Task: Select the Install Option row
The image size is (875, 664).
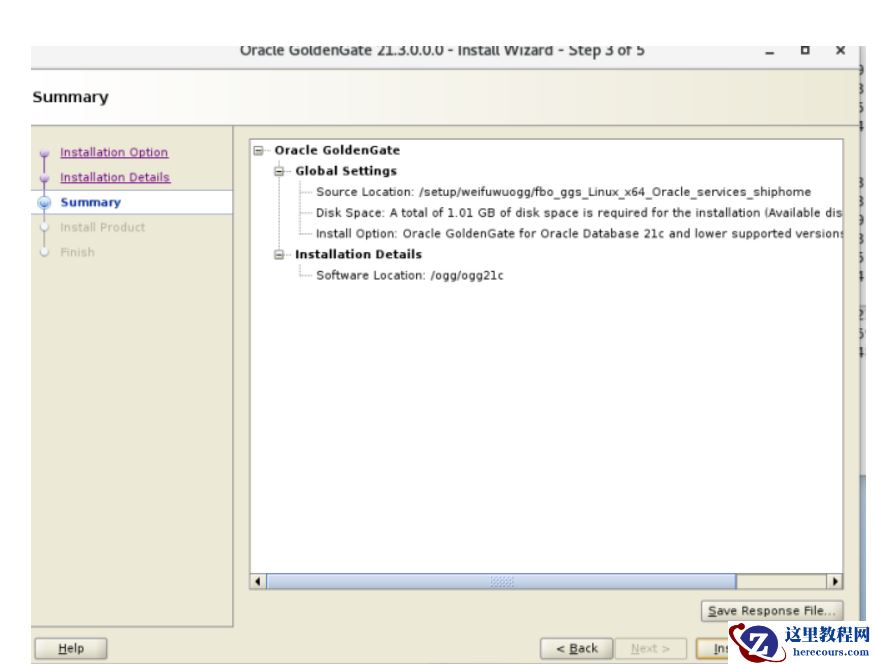Action: tap(579, 234)
